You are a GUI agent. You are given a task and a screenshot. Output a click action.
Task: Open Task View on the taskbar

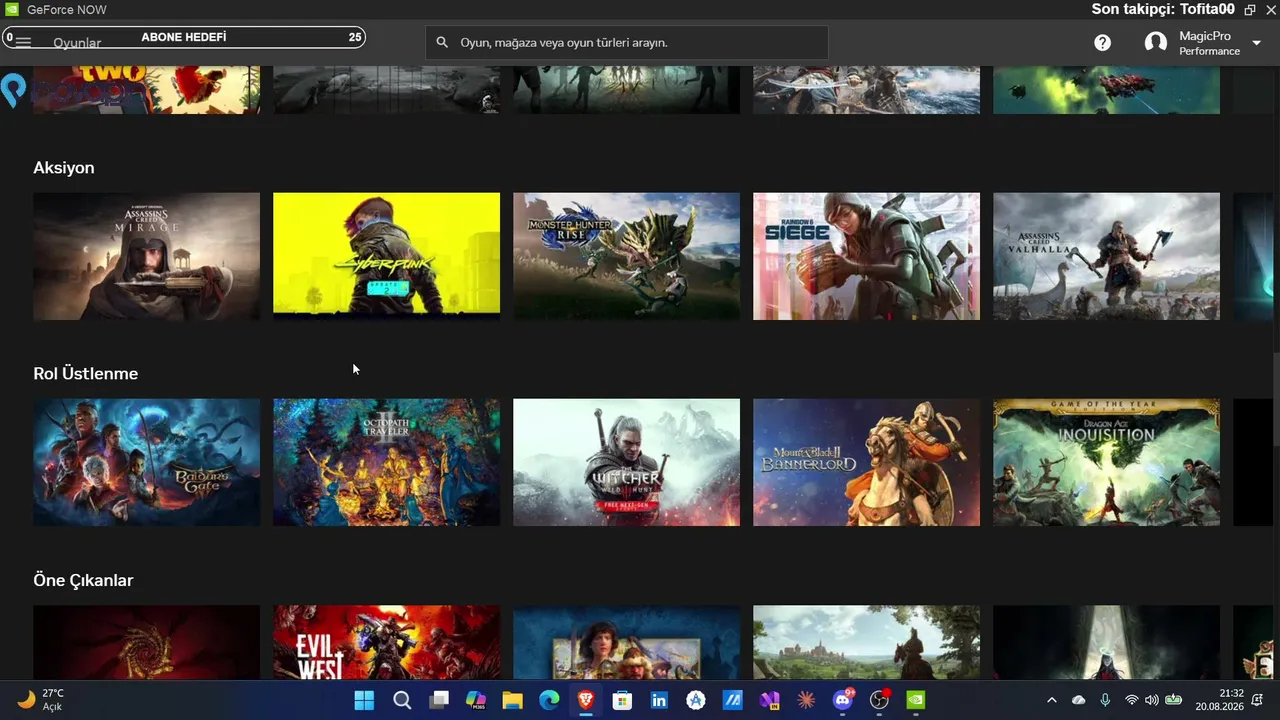click(439, 700)
